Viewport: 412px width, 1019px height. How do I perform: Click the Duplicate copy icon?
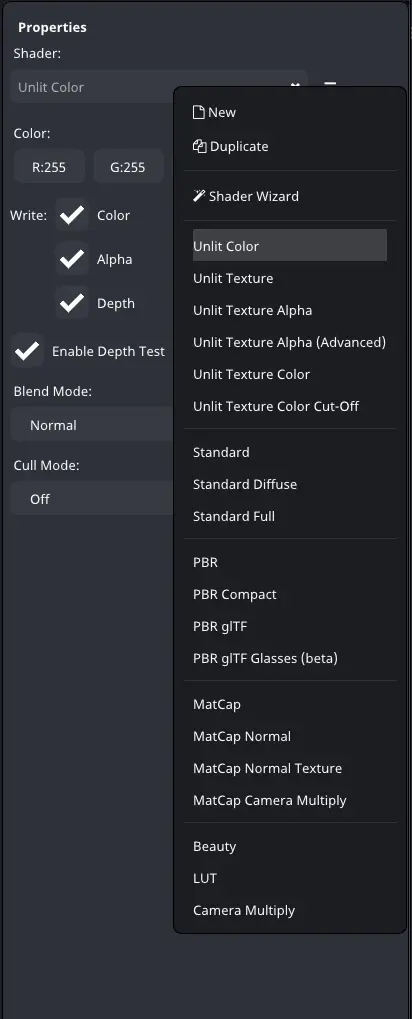click(200, 146)
